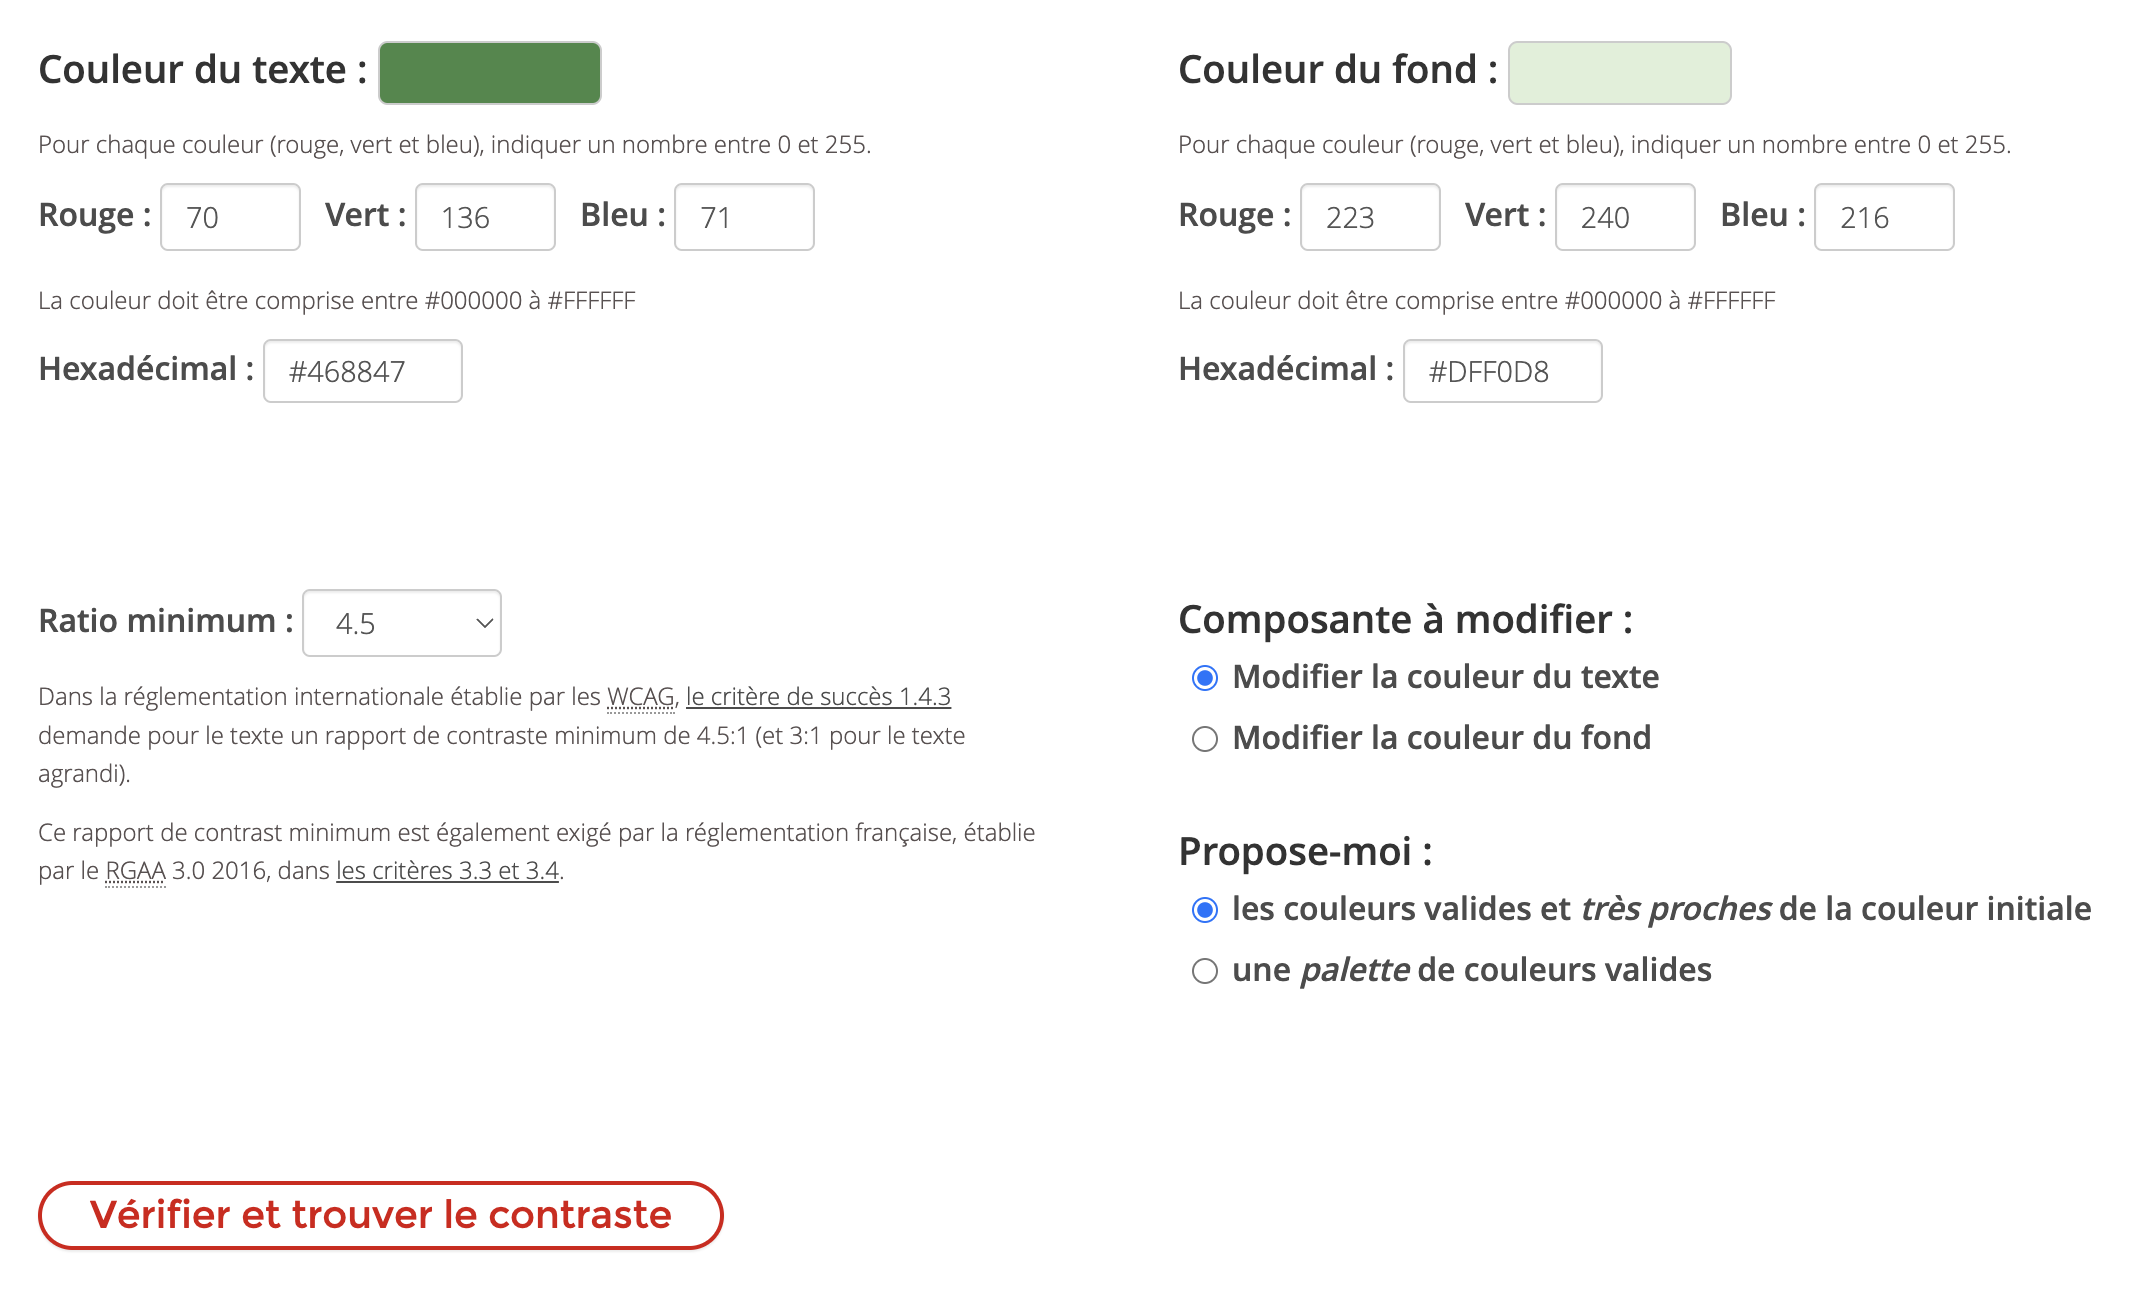Open the Ratio minimum dropdown
This screenshot has height=1312, width=2136.
click(x=402, y=623)
